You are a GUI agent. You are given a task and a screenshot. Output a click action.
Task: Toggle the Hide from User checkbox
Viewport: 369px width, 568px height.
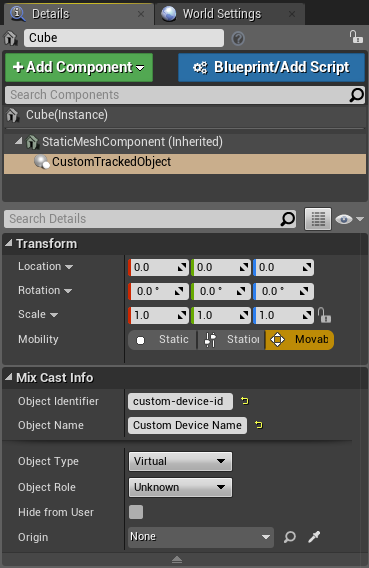136,512
